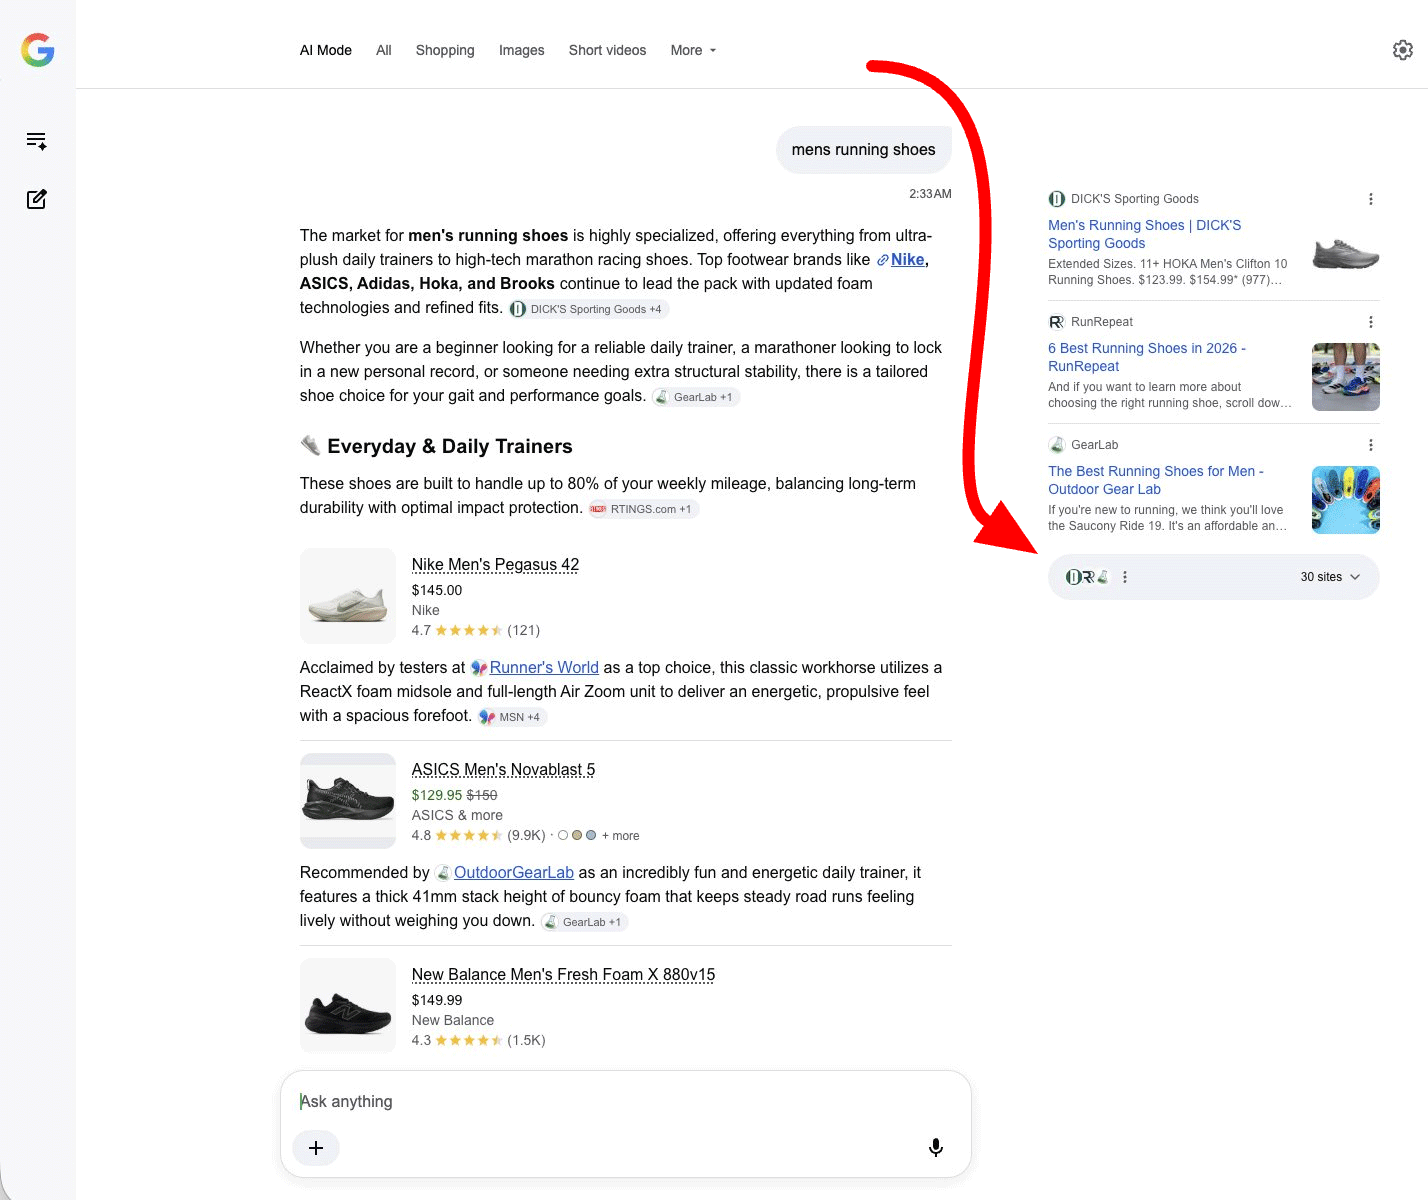
Task: Click GearLab +1 chip below Novablast description
Action: tap(584, 922)
